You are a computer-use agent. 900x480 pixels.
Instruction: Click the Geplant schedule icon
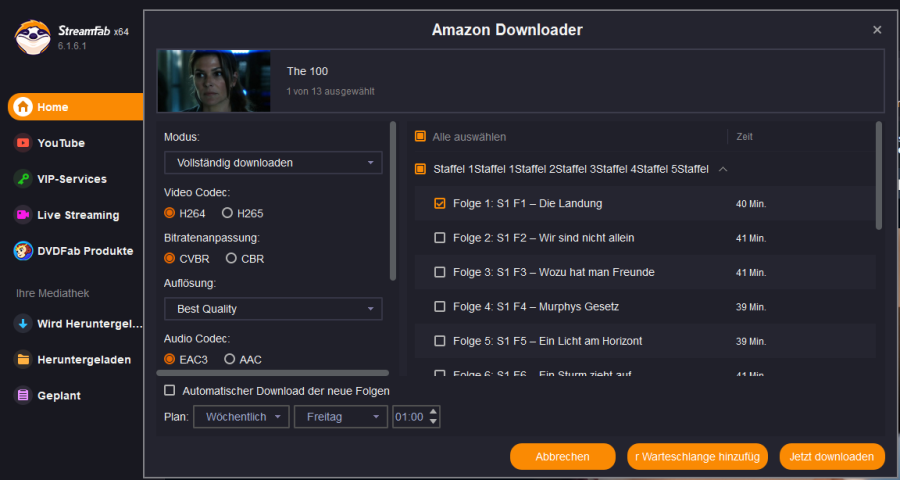pyautogui.click(x=23, y=396)
